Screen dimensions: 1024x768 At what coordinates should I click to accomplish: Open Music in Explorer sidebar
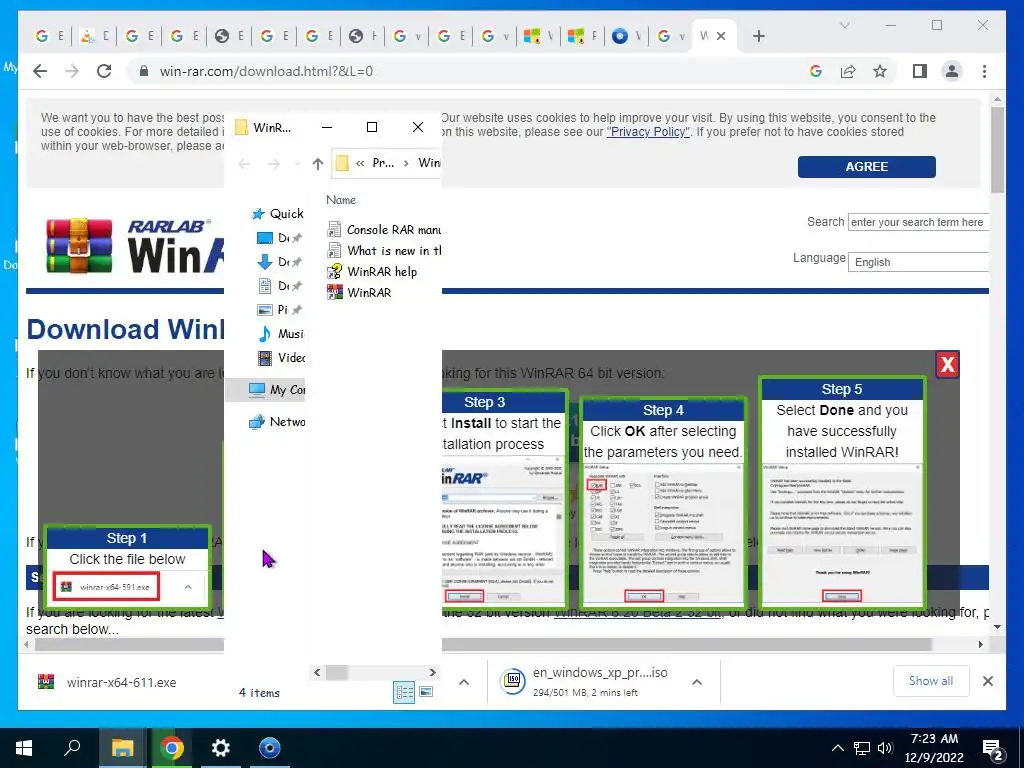(x=280, y=334)
